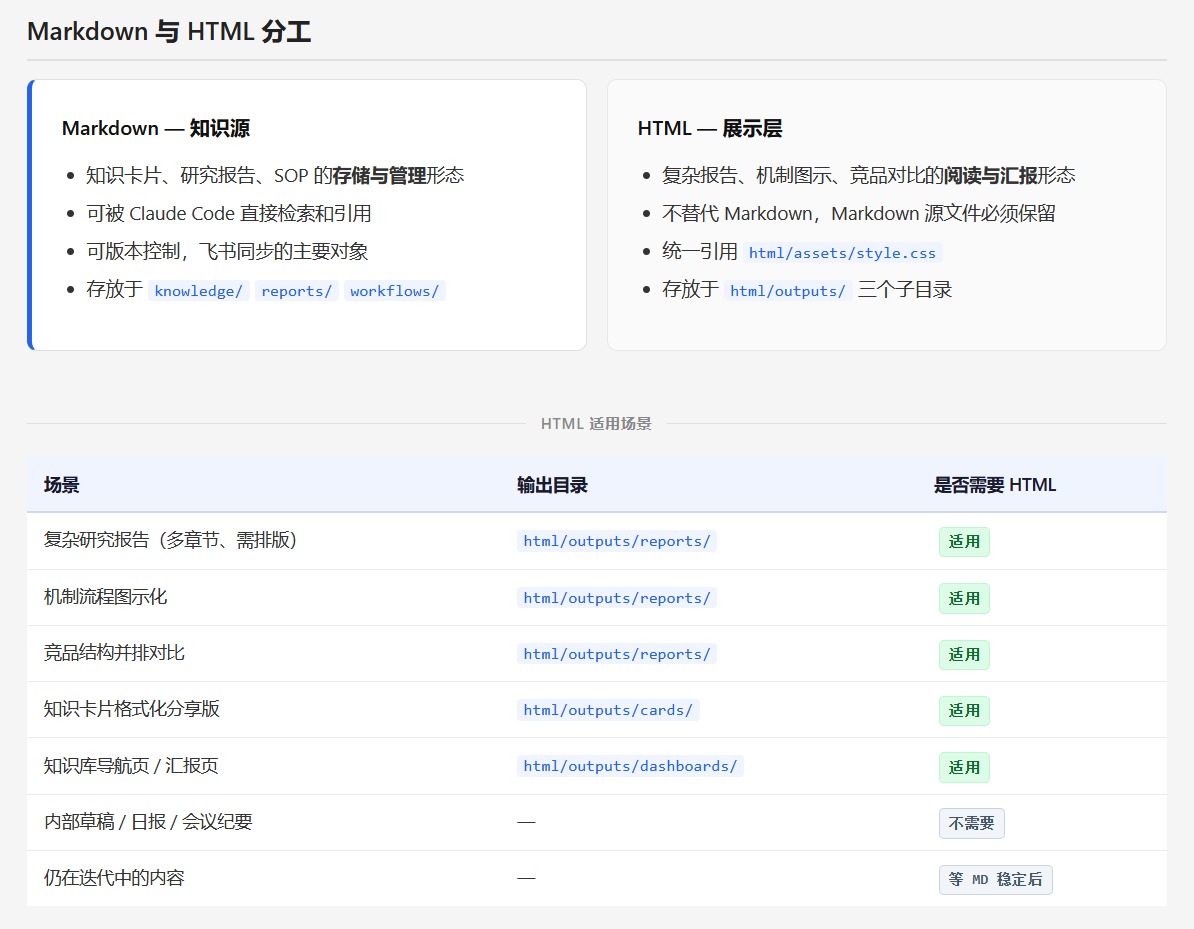Click the 'html/outputs/cards/' path
Viewport: 1194px width, 929px height.
coord(608,710)
